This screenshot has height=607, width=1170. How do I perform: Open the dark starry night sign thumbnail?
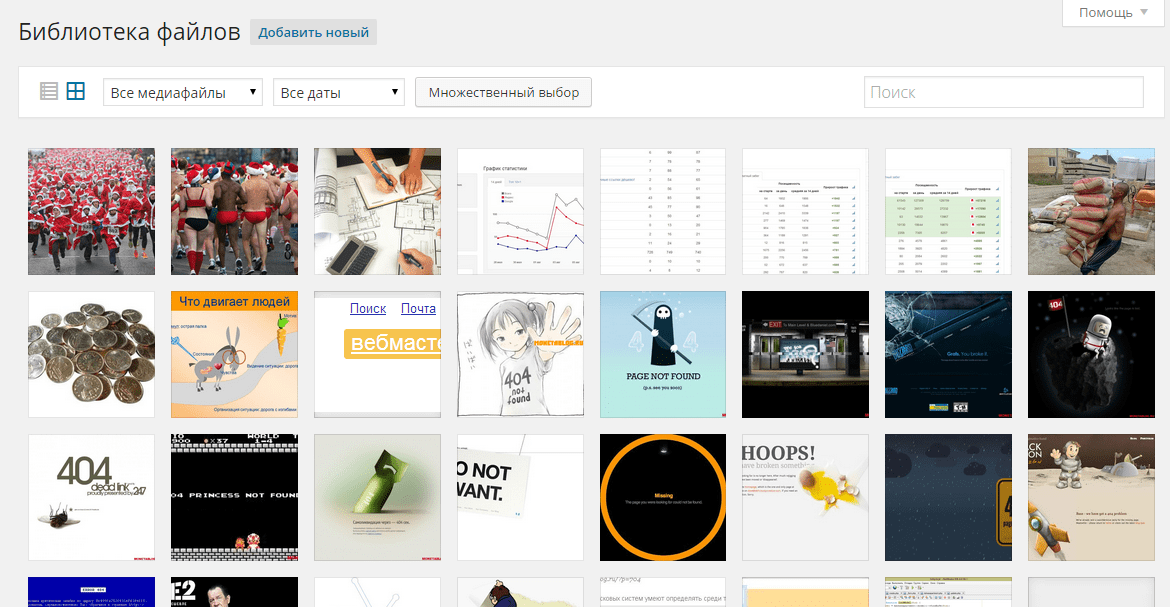tap(948, 497)
